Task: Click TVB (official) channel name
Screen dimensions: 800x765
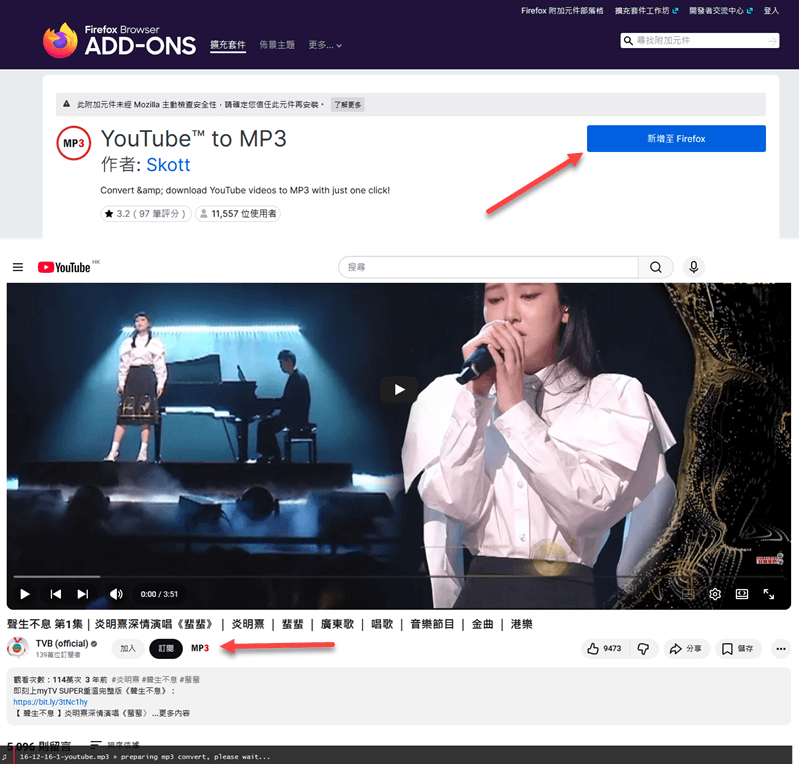Action: (x=62, y=644)
